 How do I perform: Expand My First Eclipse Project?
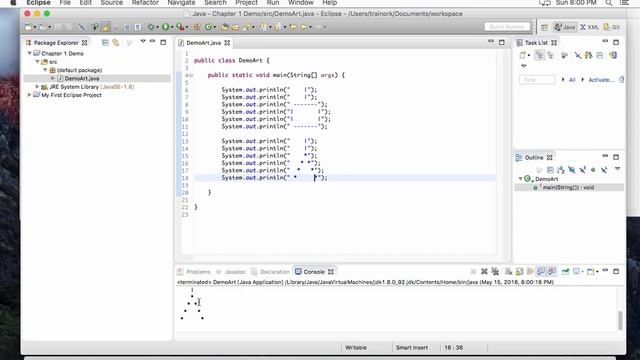pyautogui.click(x=29, y=95)
